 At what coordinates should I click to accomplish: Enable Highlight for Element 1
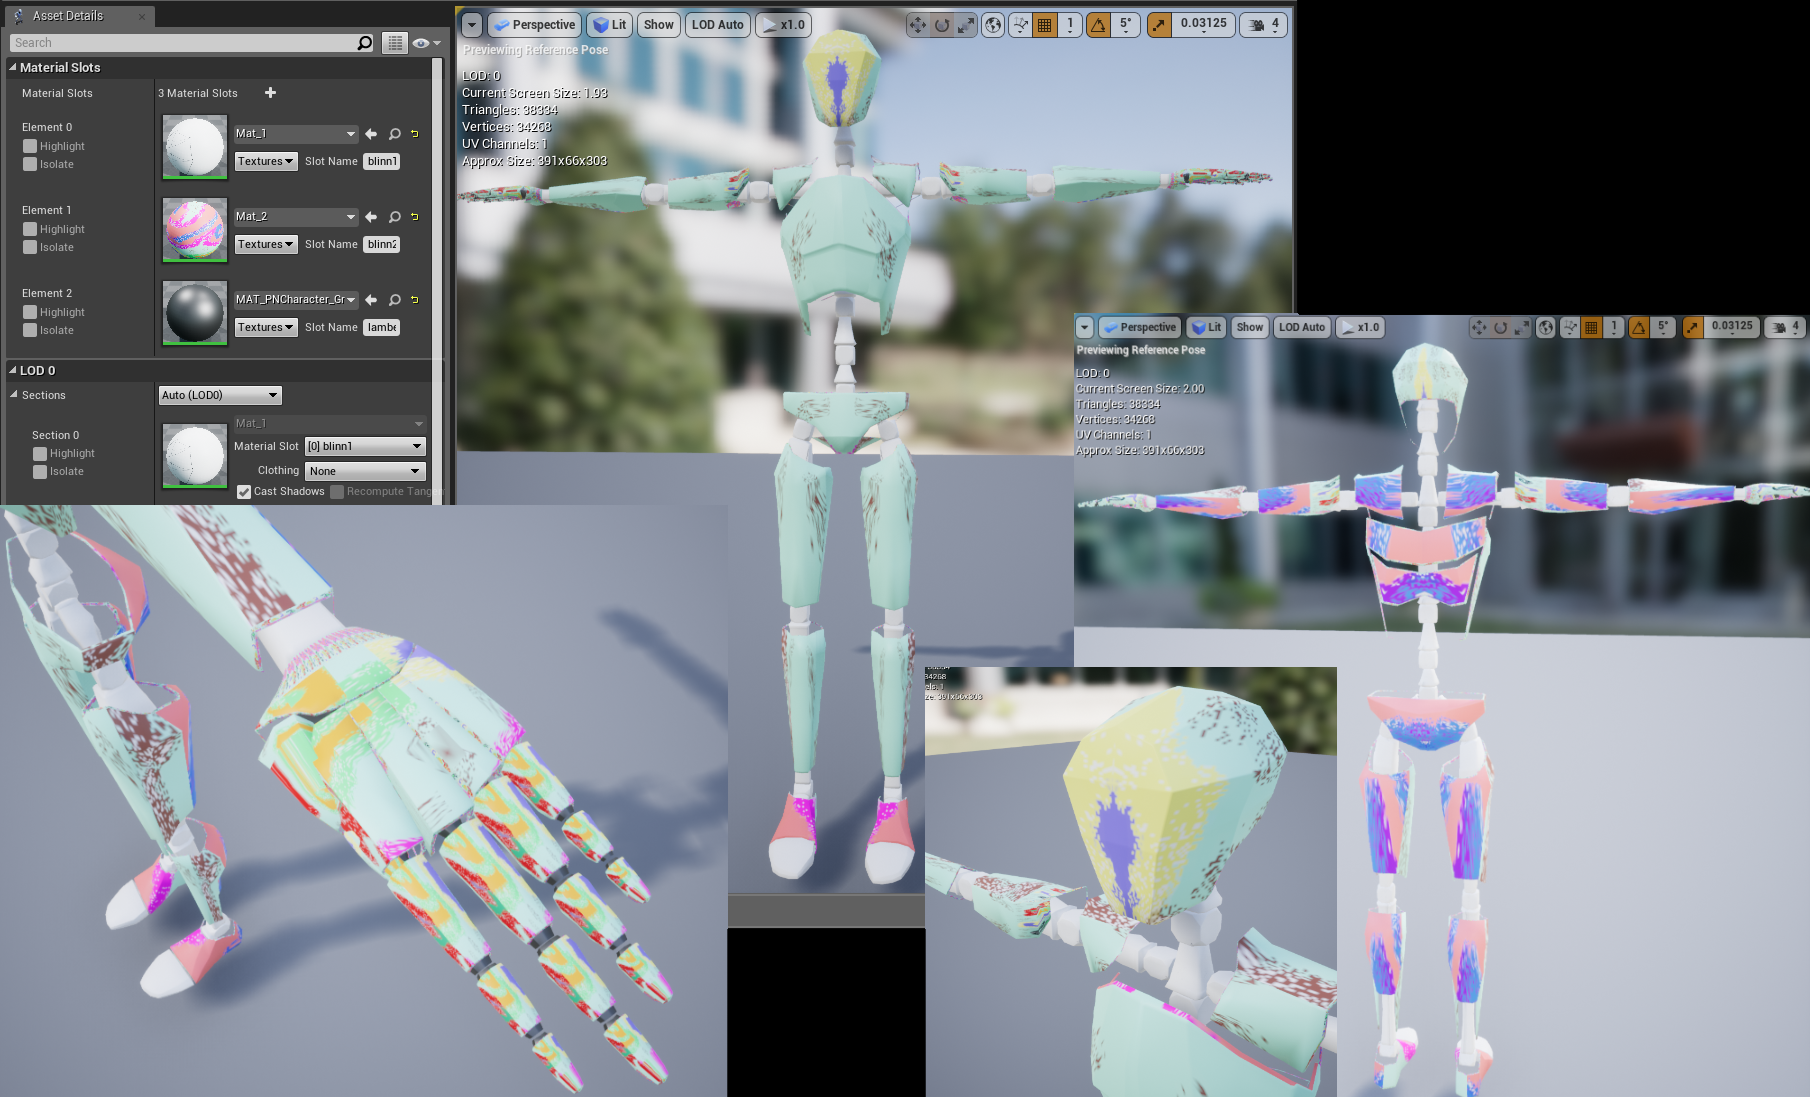click(30, 229)
